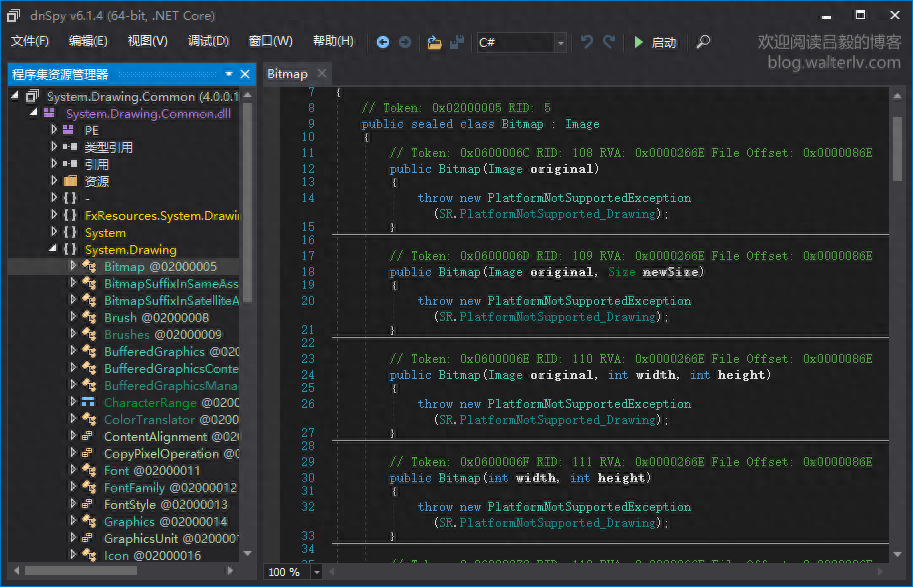Expand the FxResources.System.Drawing namespace
The image size is (913, 587).
point(54,215)
